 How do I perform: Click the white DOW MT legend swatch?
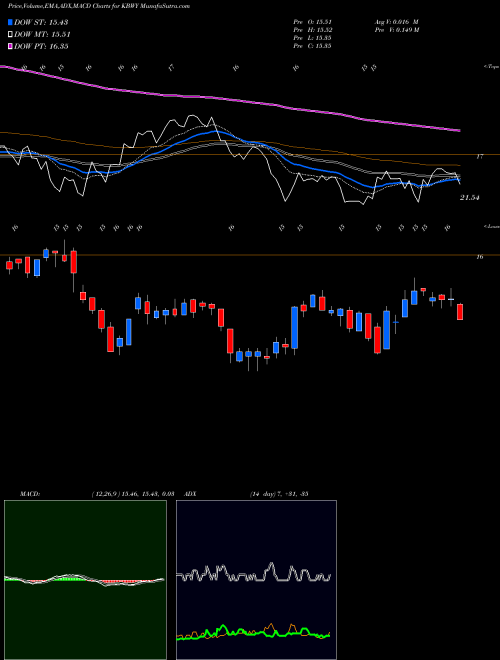click(x=11, y=35)
